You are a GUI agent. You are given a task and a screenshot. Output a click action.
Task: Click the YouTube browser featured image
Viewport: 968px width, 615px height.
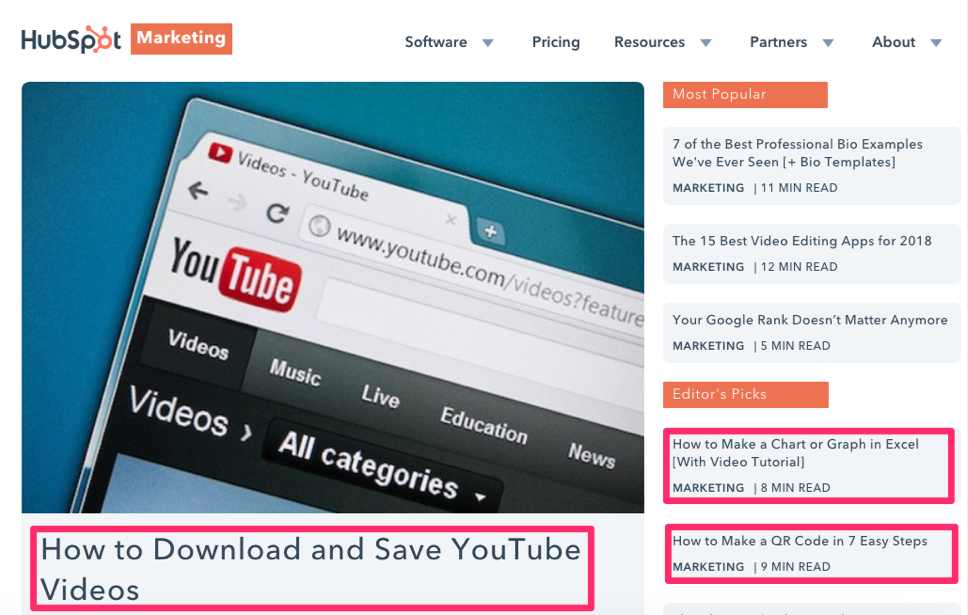(333, 298)
